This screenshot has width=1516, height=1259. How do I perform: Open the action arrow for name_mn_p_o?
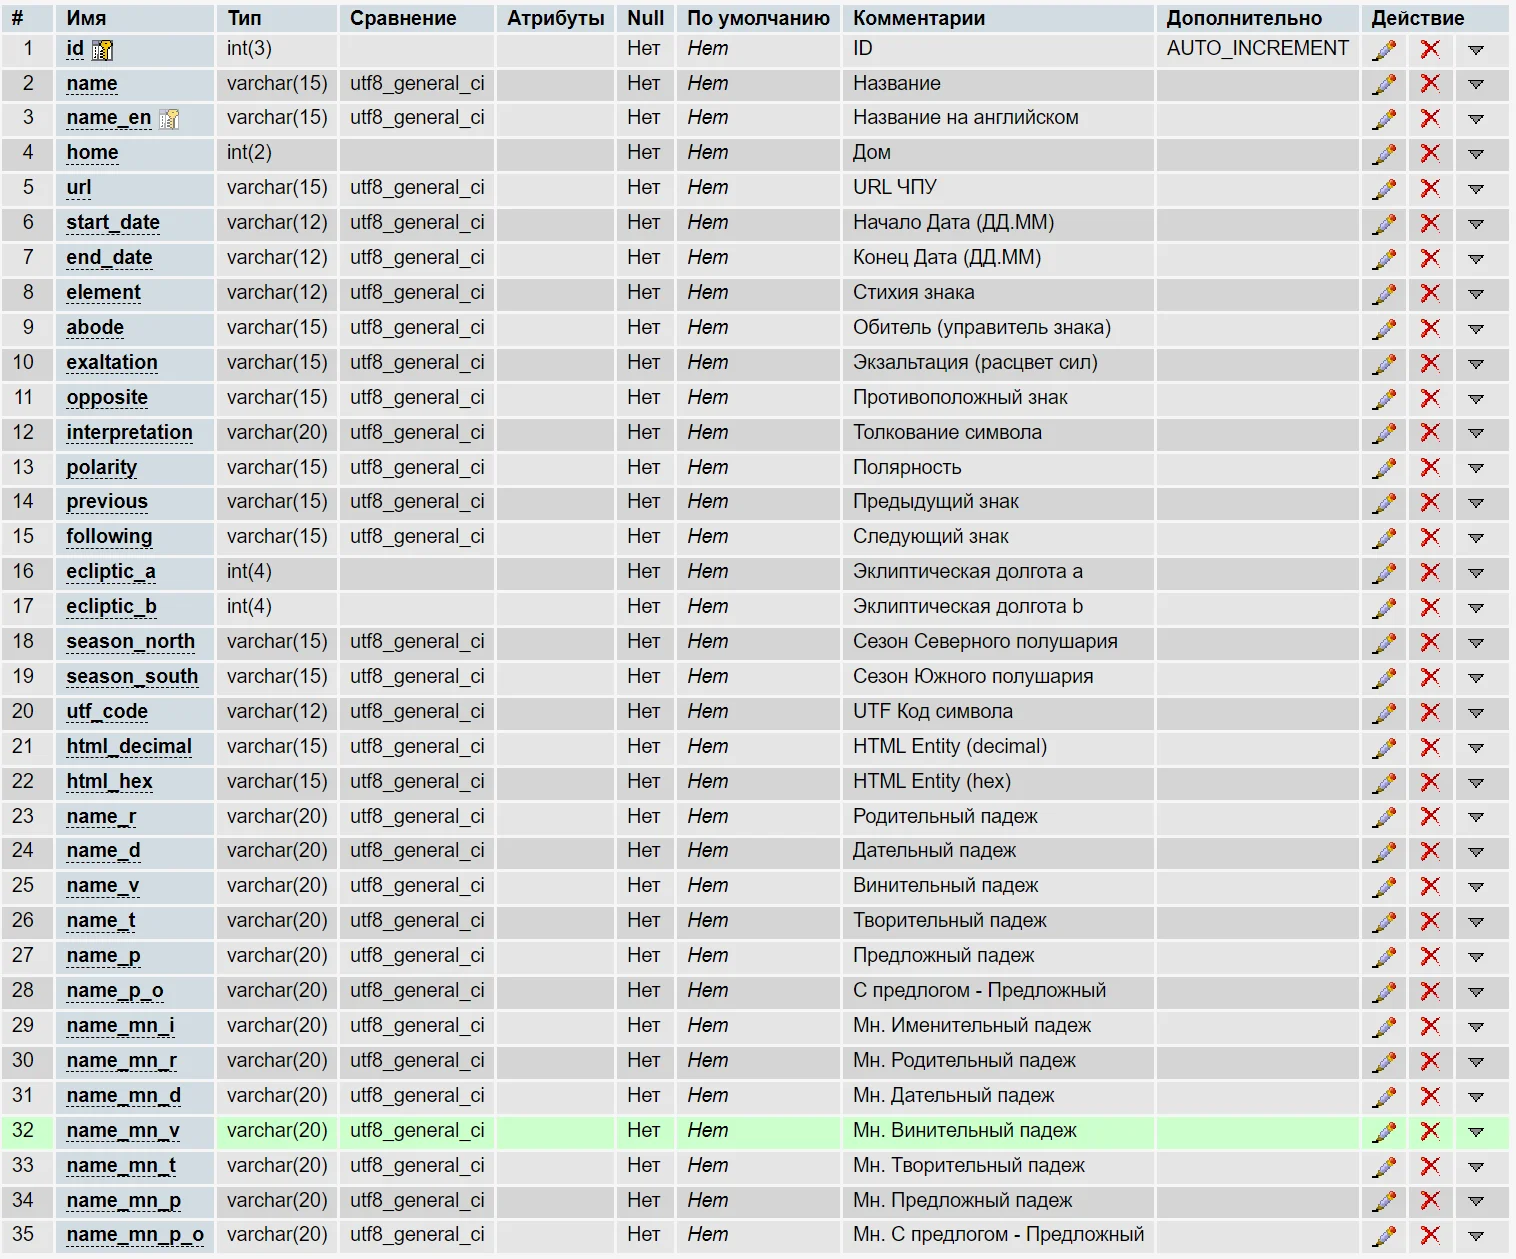[x=1476, y=1236]
